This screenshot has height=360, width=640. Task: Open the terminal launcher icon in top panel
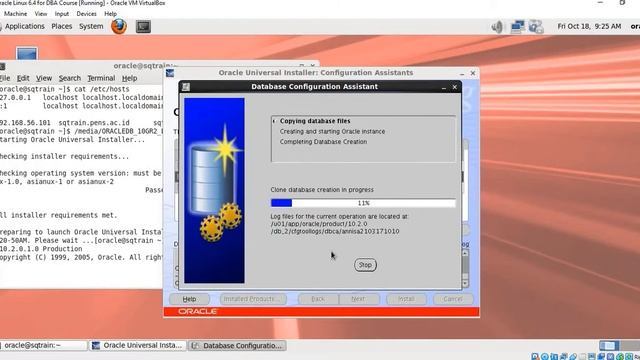143,27
